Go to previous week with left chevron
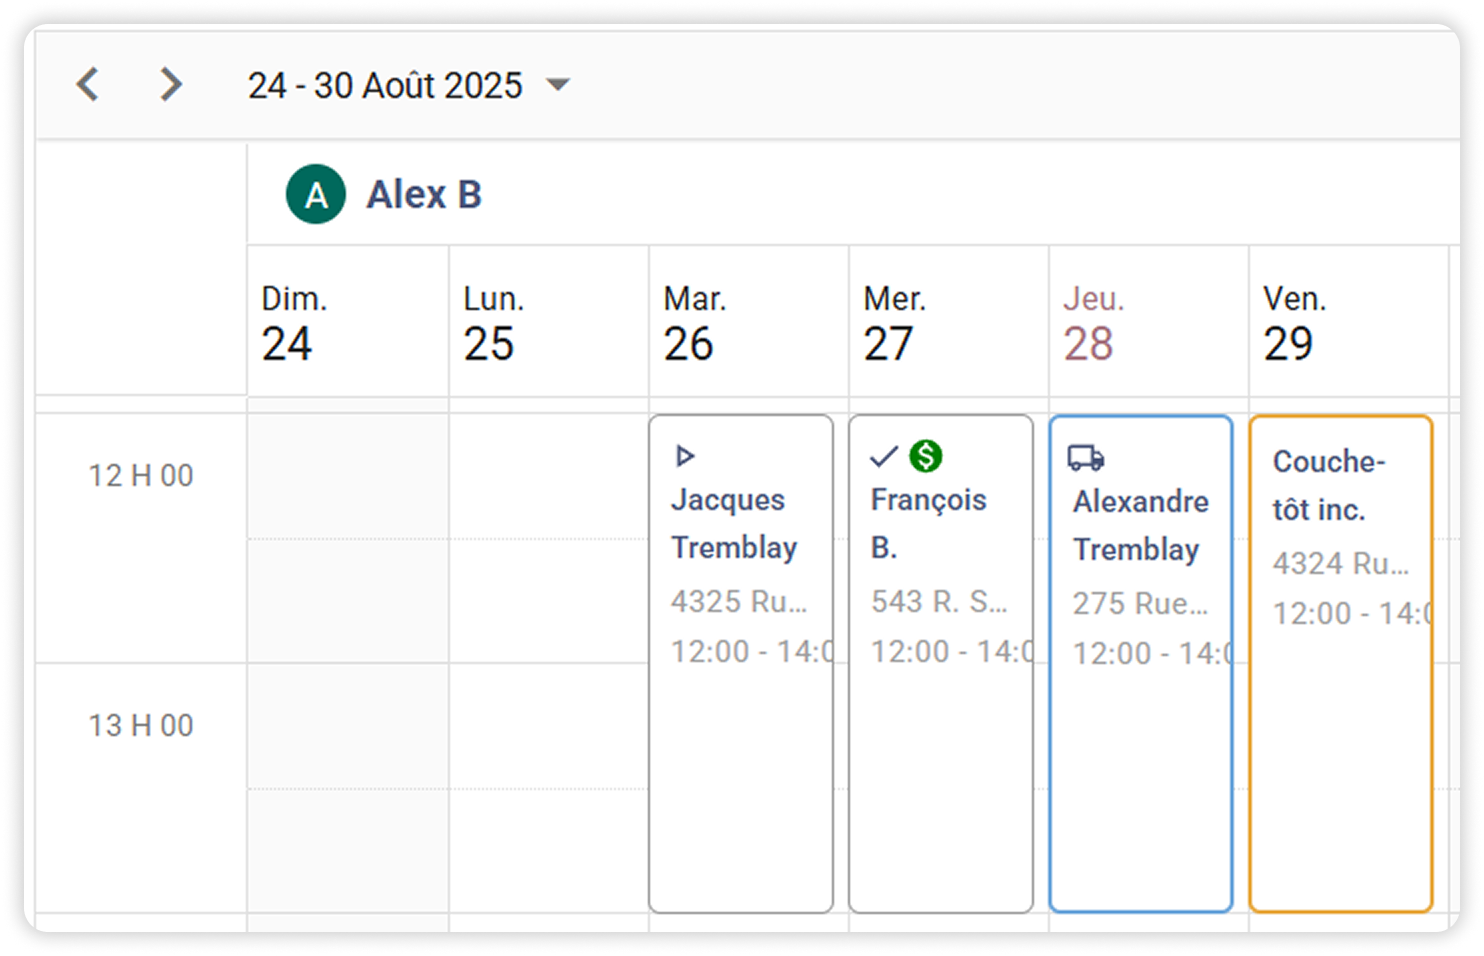The width and height of the screenshot is (1484, 956). [x=88, y=85]
